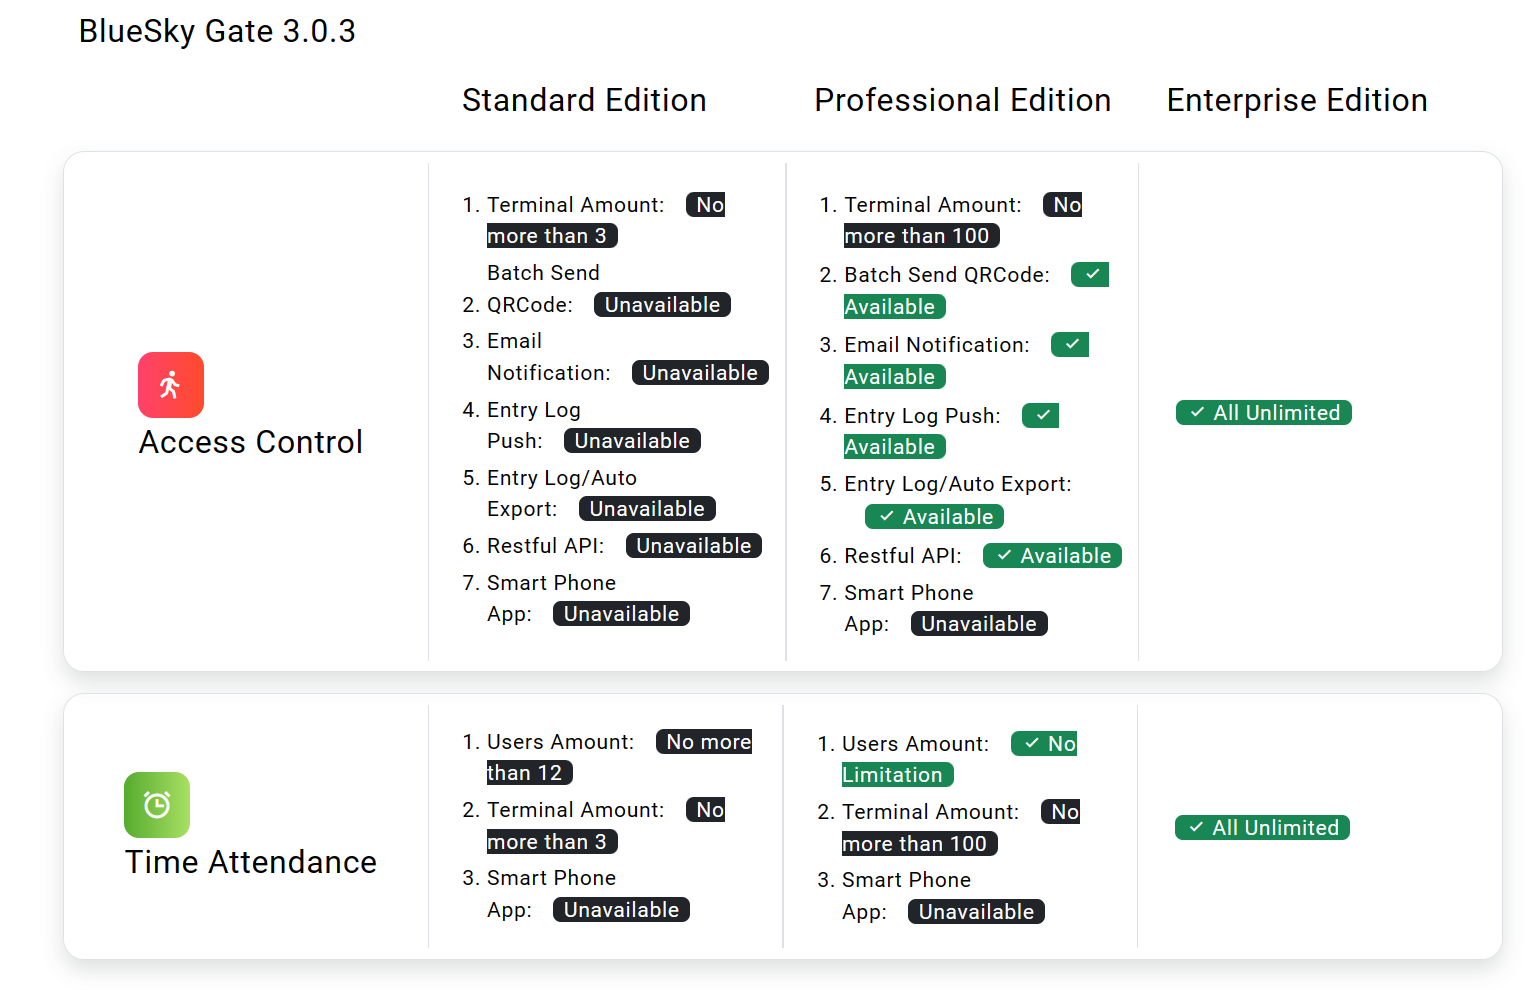Click "more than 100" in Professional Time Attendance
Viewport: 1540px width, 990px height.
click(x=920, y=844)
